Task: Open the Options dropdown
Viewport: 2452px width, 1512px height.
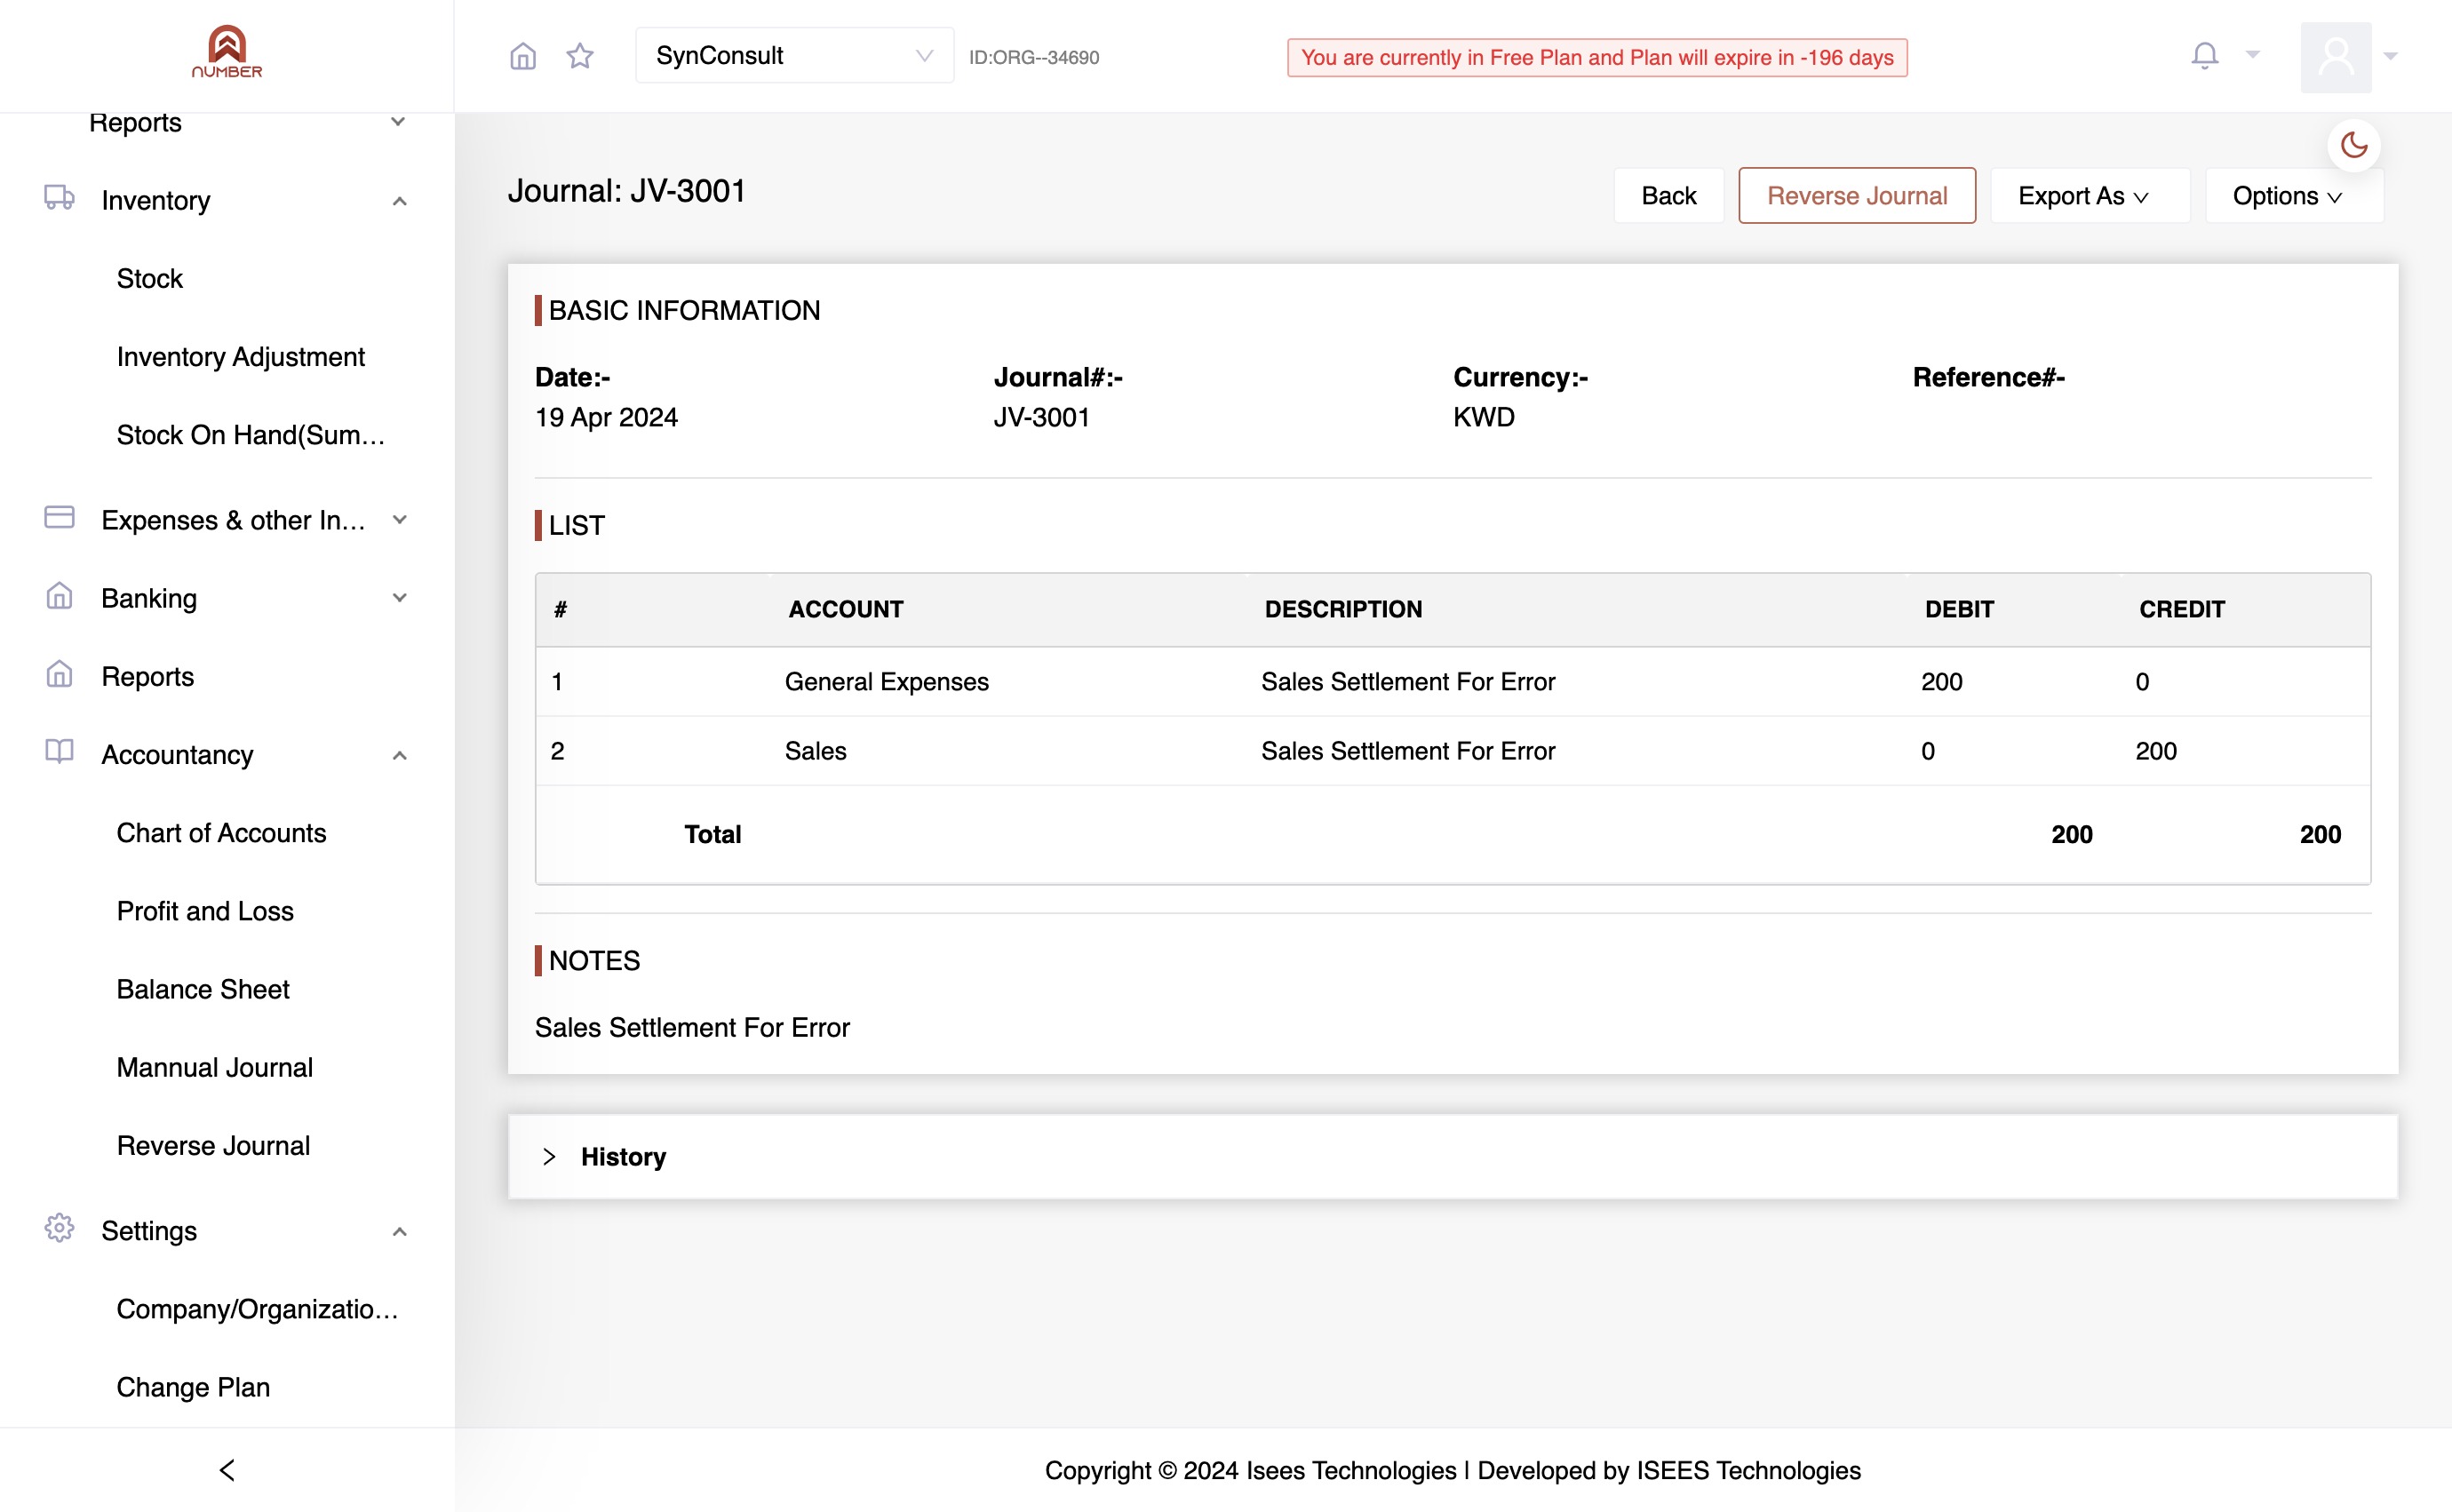Action: click(2293, 196)
